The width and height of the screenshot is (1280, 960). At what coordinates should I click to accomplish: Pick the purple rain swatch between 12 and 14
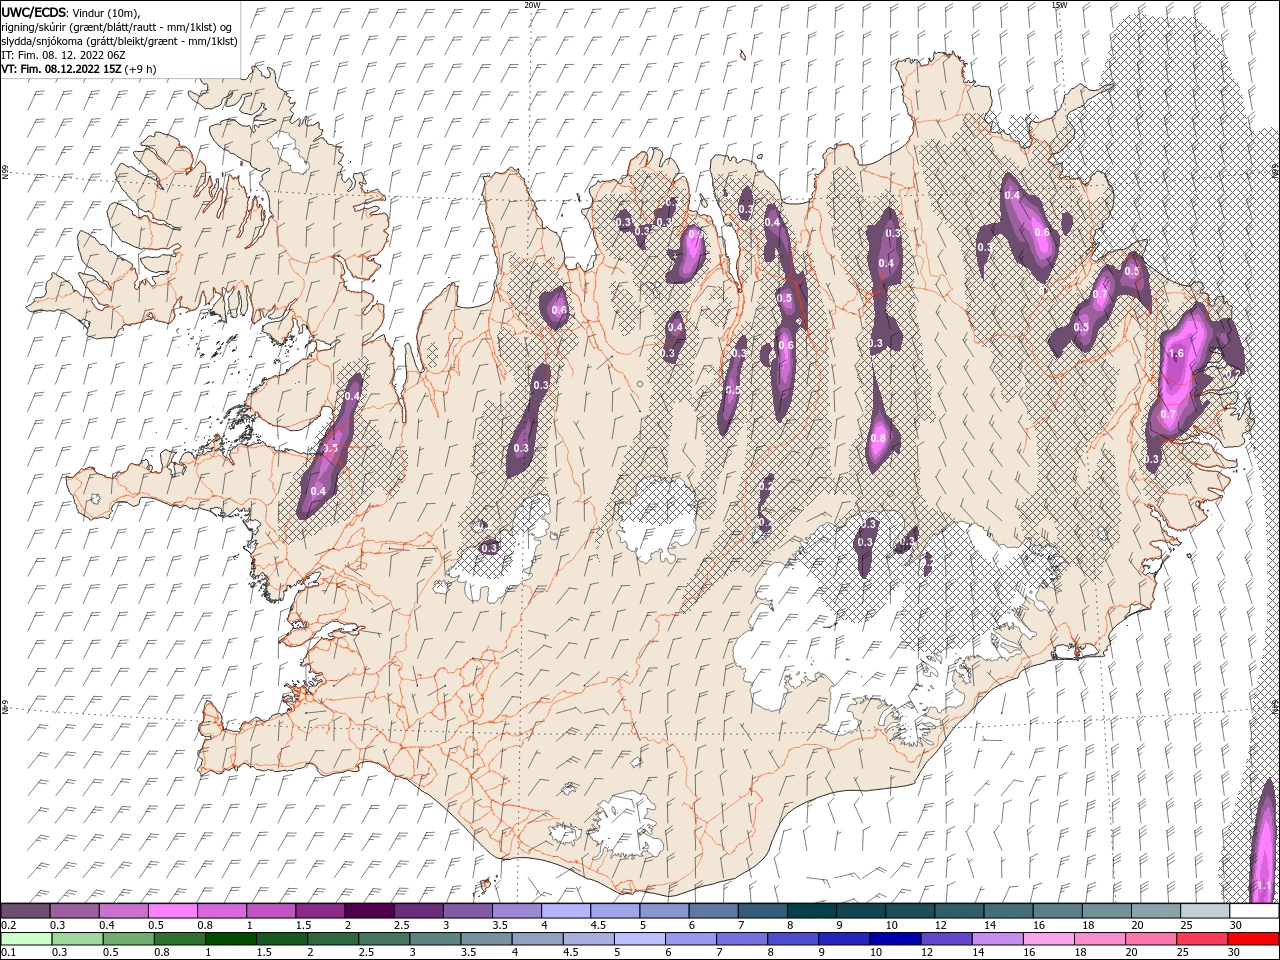tap(944, 938)
